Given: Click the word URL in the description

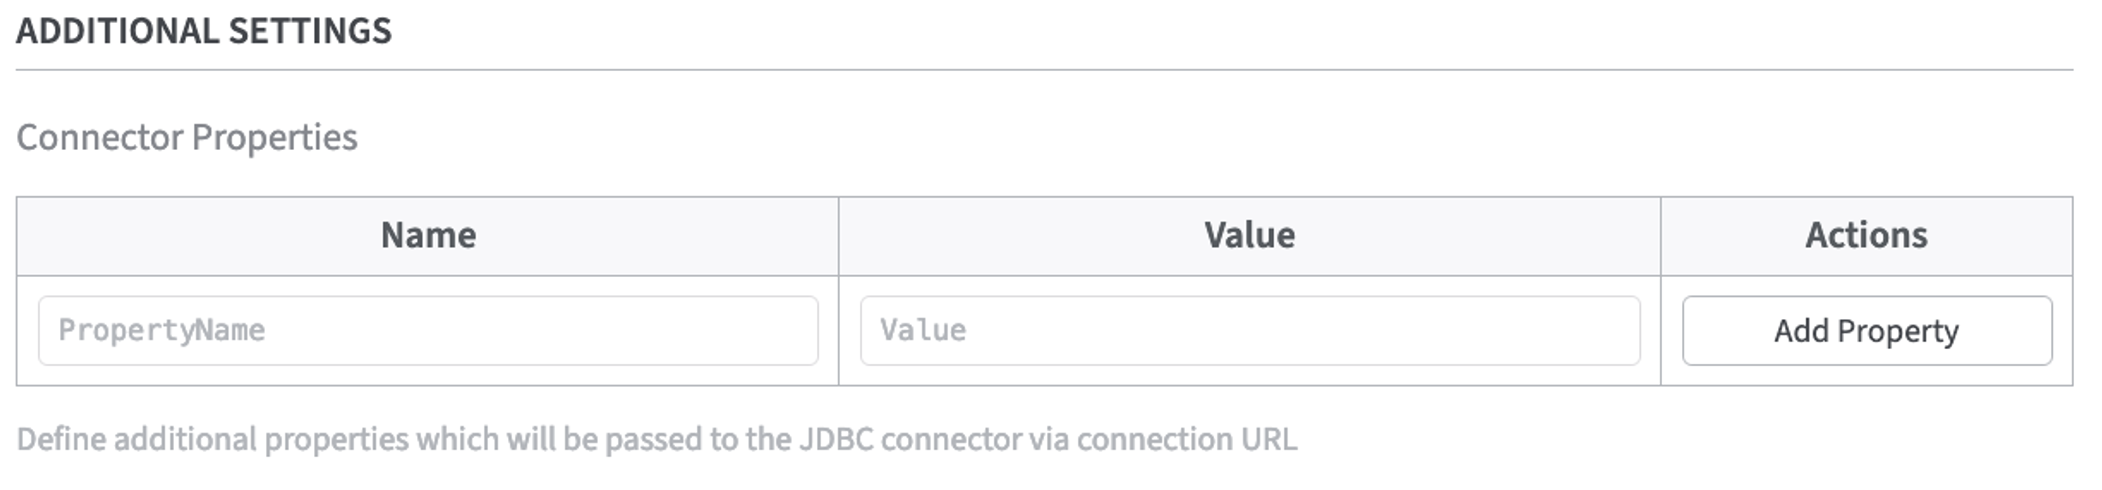Looking at the screenshot, I should [1268, 440].
